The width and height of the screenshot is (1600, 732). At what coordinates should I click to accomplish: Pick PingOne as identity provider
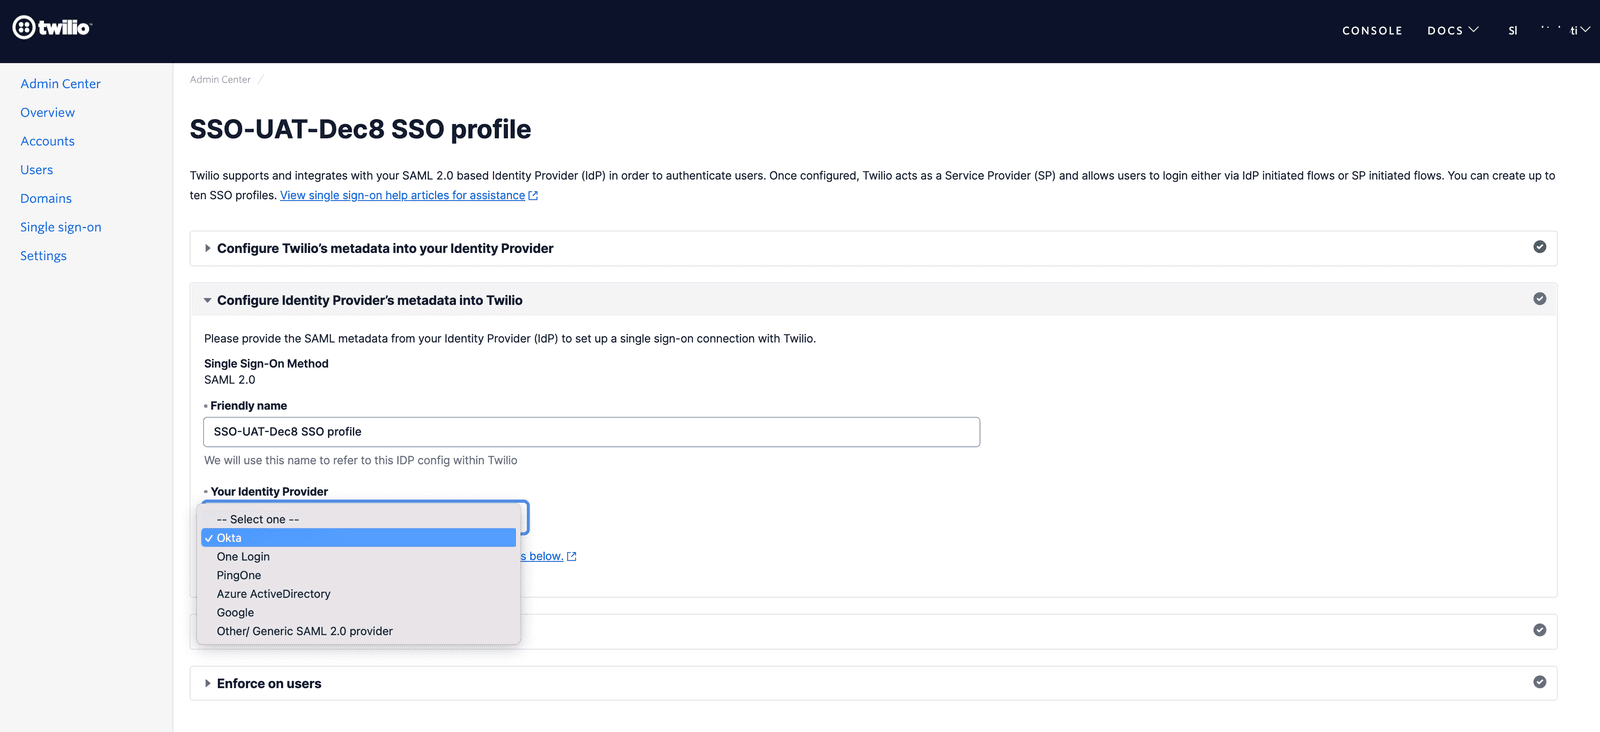click(x=239, y=575)
